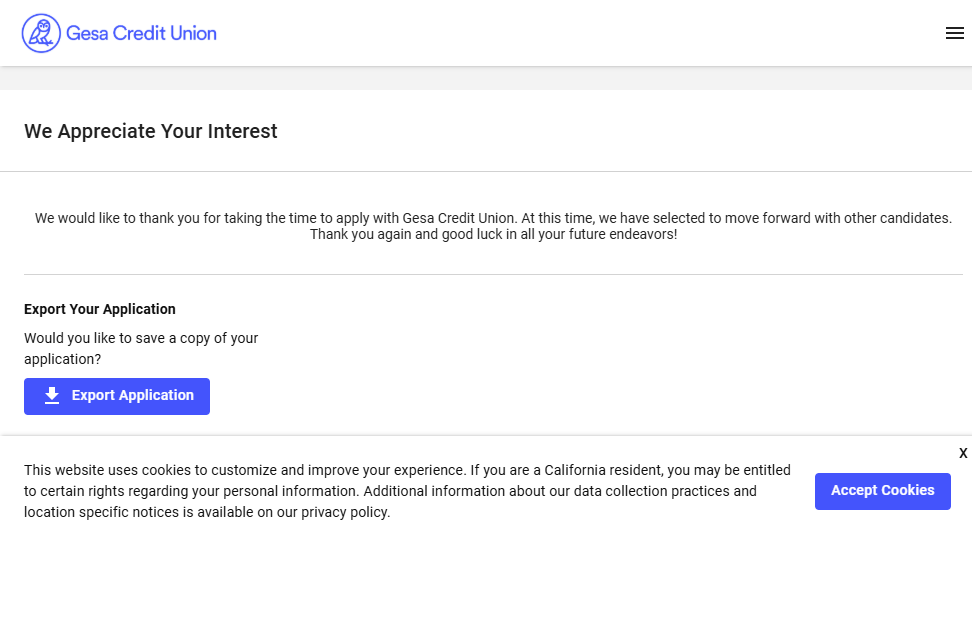Select the 'Export Your Application' section heading

point(100,309)
